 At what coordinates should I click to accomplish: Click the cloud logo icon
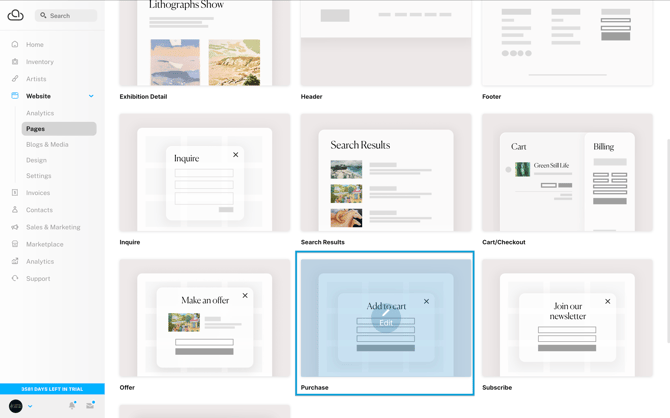point(15,15)
